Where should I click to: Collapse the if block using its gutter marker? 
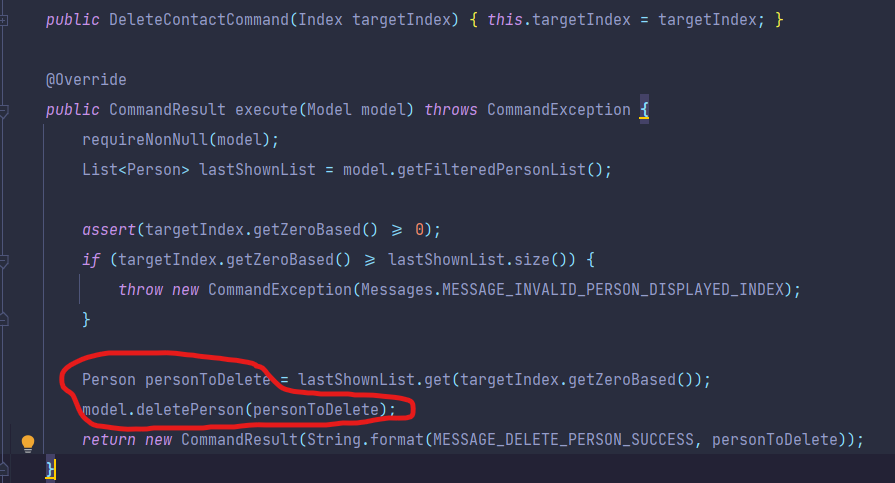point(3,261)
